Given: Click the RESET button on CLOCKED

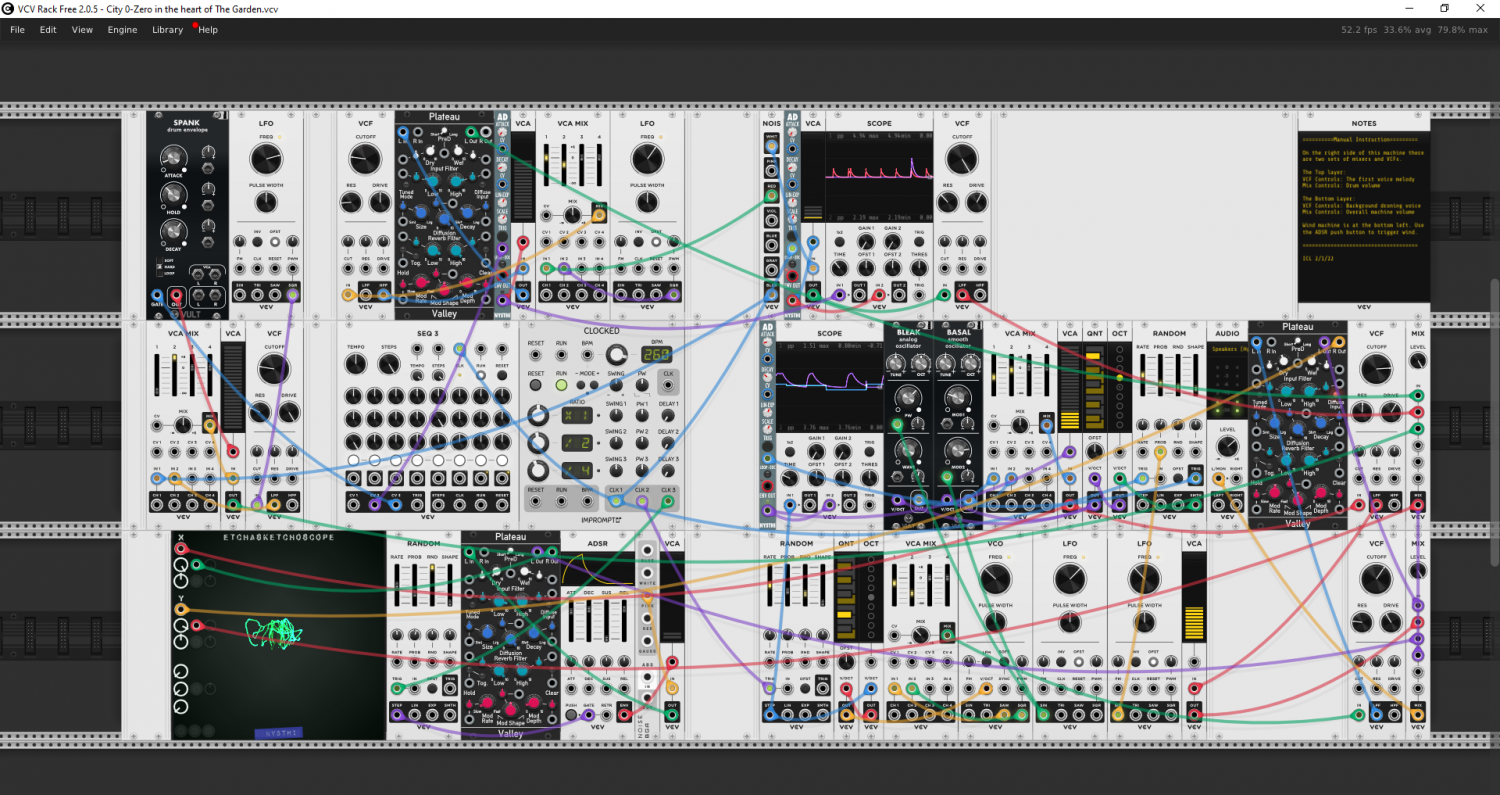Looking at the screenshot, I should pos(536,385).
